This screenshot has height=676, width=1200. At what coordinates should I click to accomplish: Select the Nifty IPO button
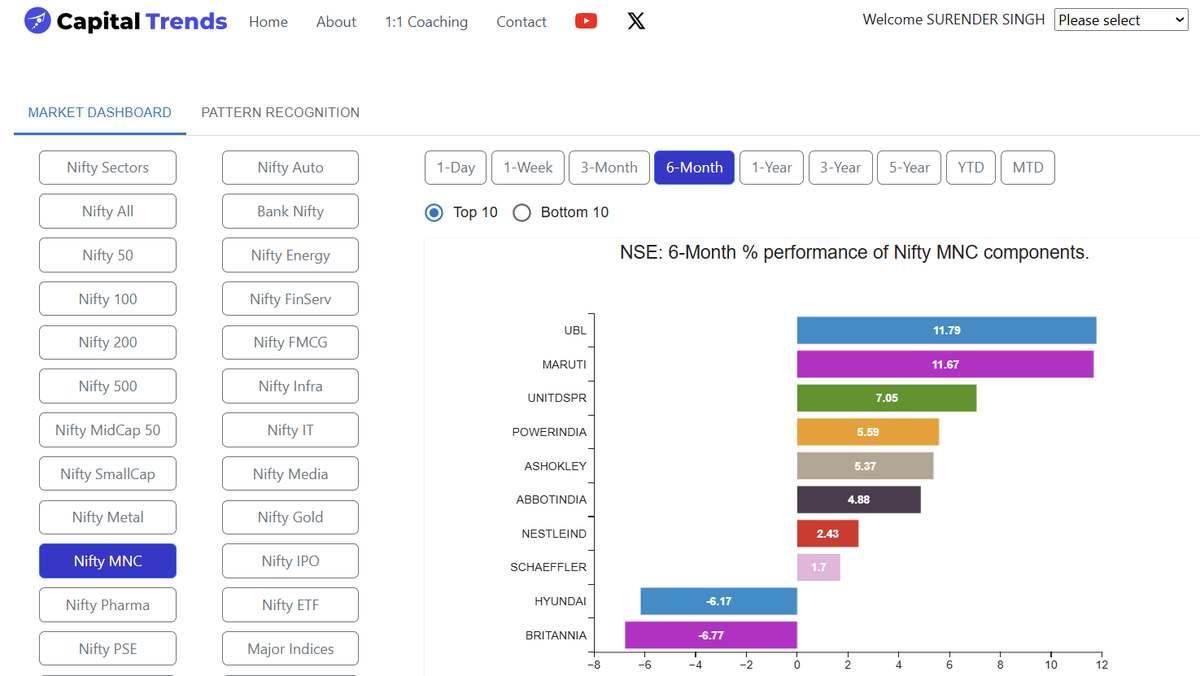[x=290, y=561]
